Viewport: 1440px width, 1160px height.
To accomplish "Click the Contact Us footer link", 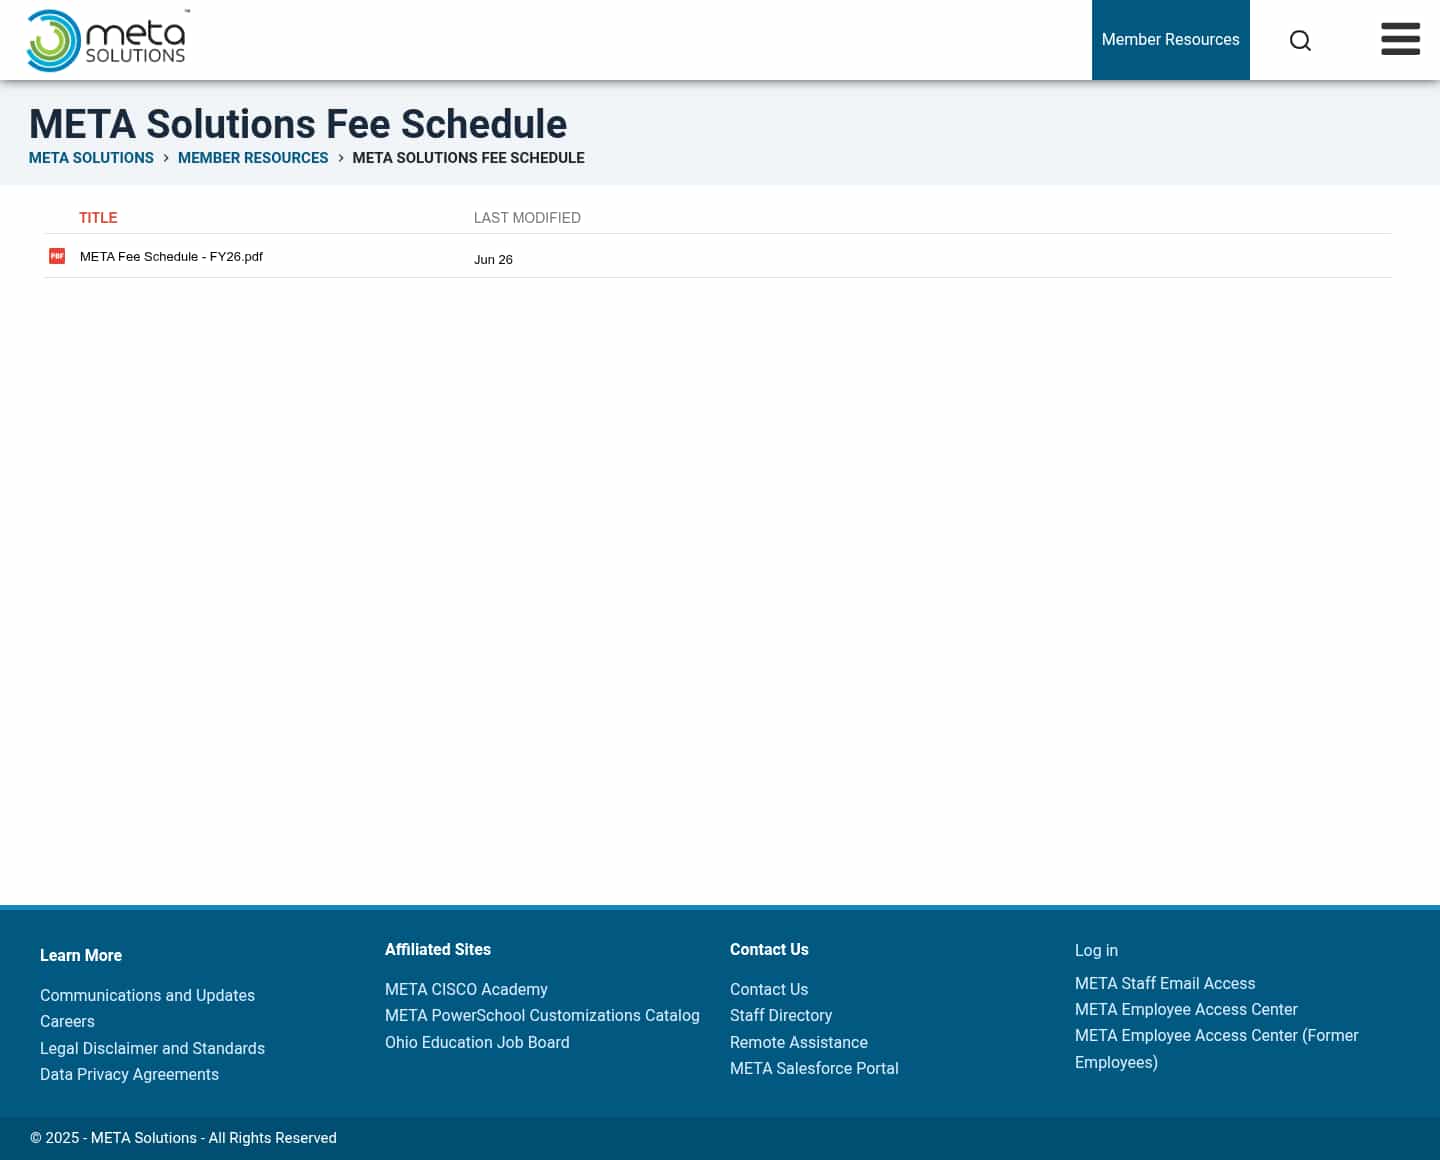I will pos(769,990).
